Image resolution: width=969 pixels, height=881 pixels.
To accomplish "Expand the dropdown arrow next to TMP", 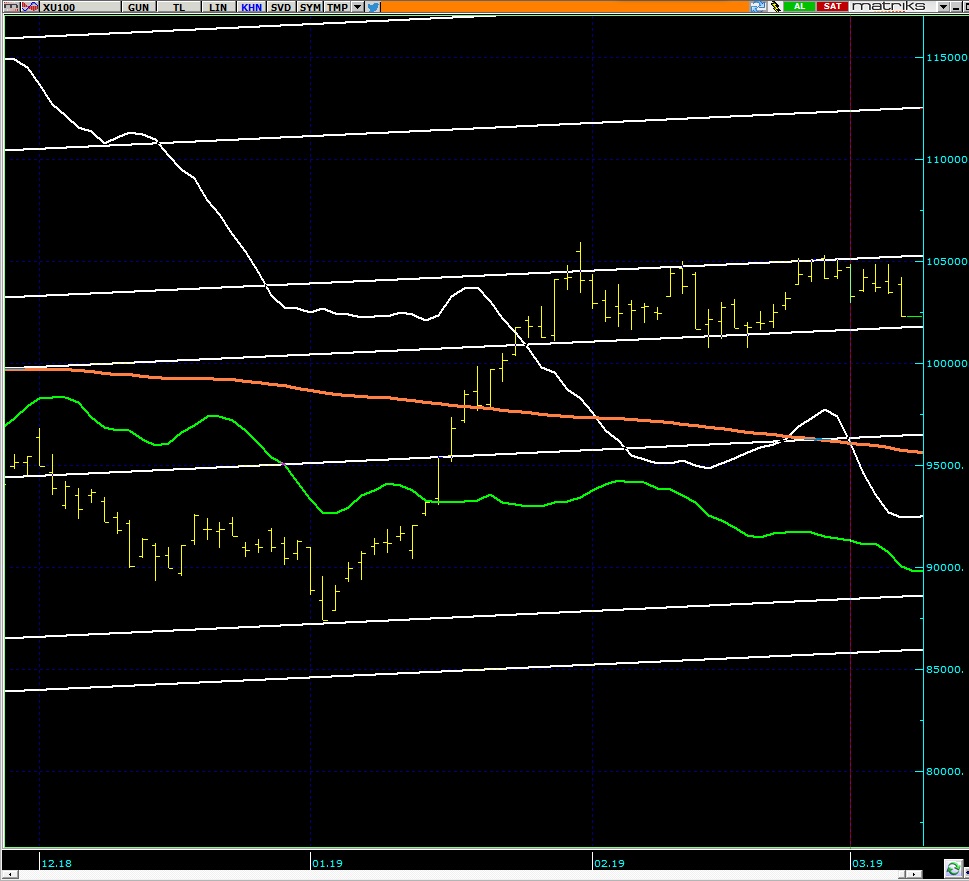I will point(357,7).
